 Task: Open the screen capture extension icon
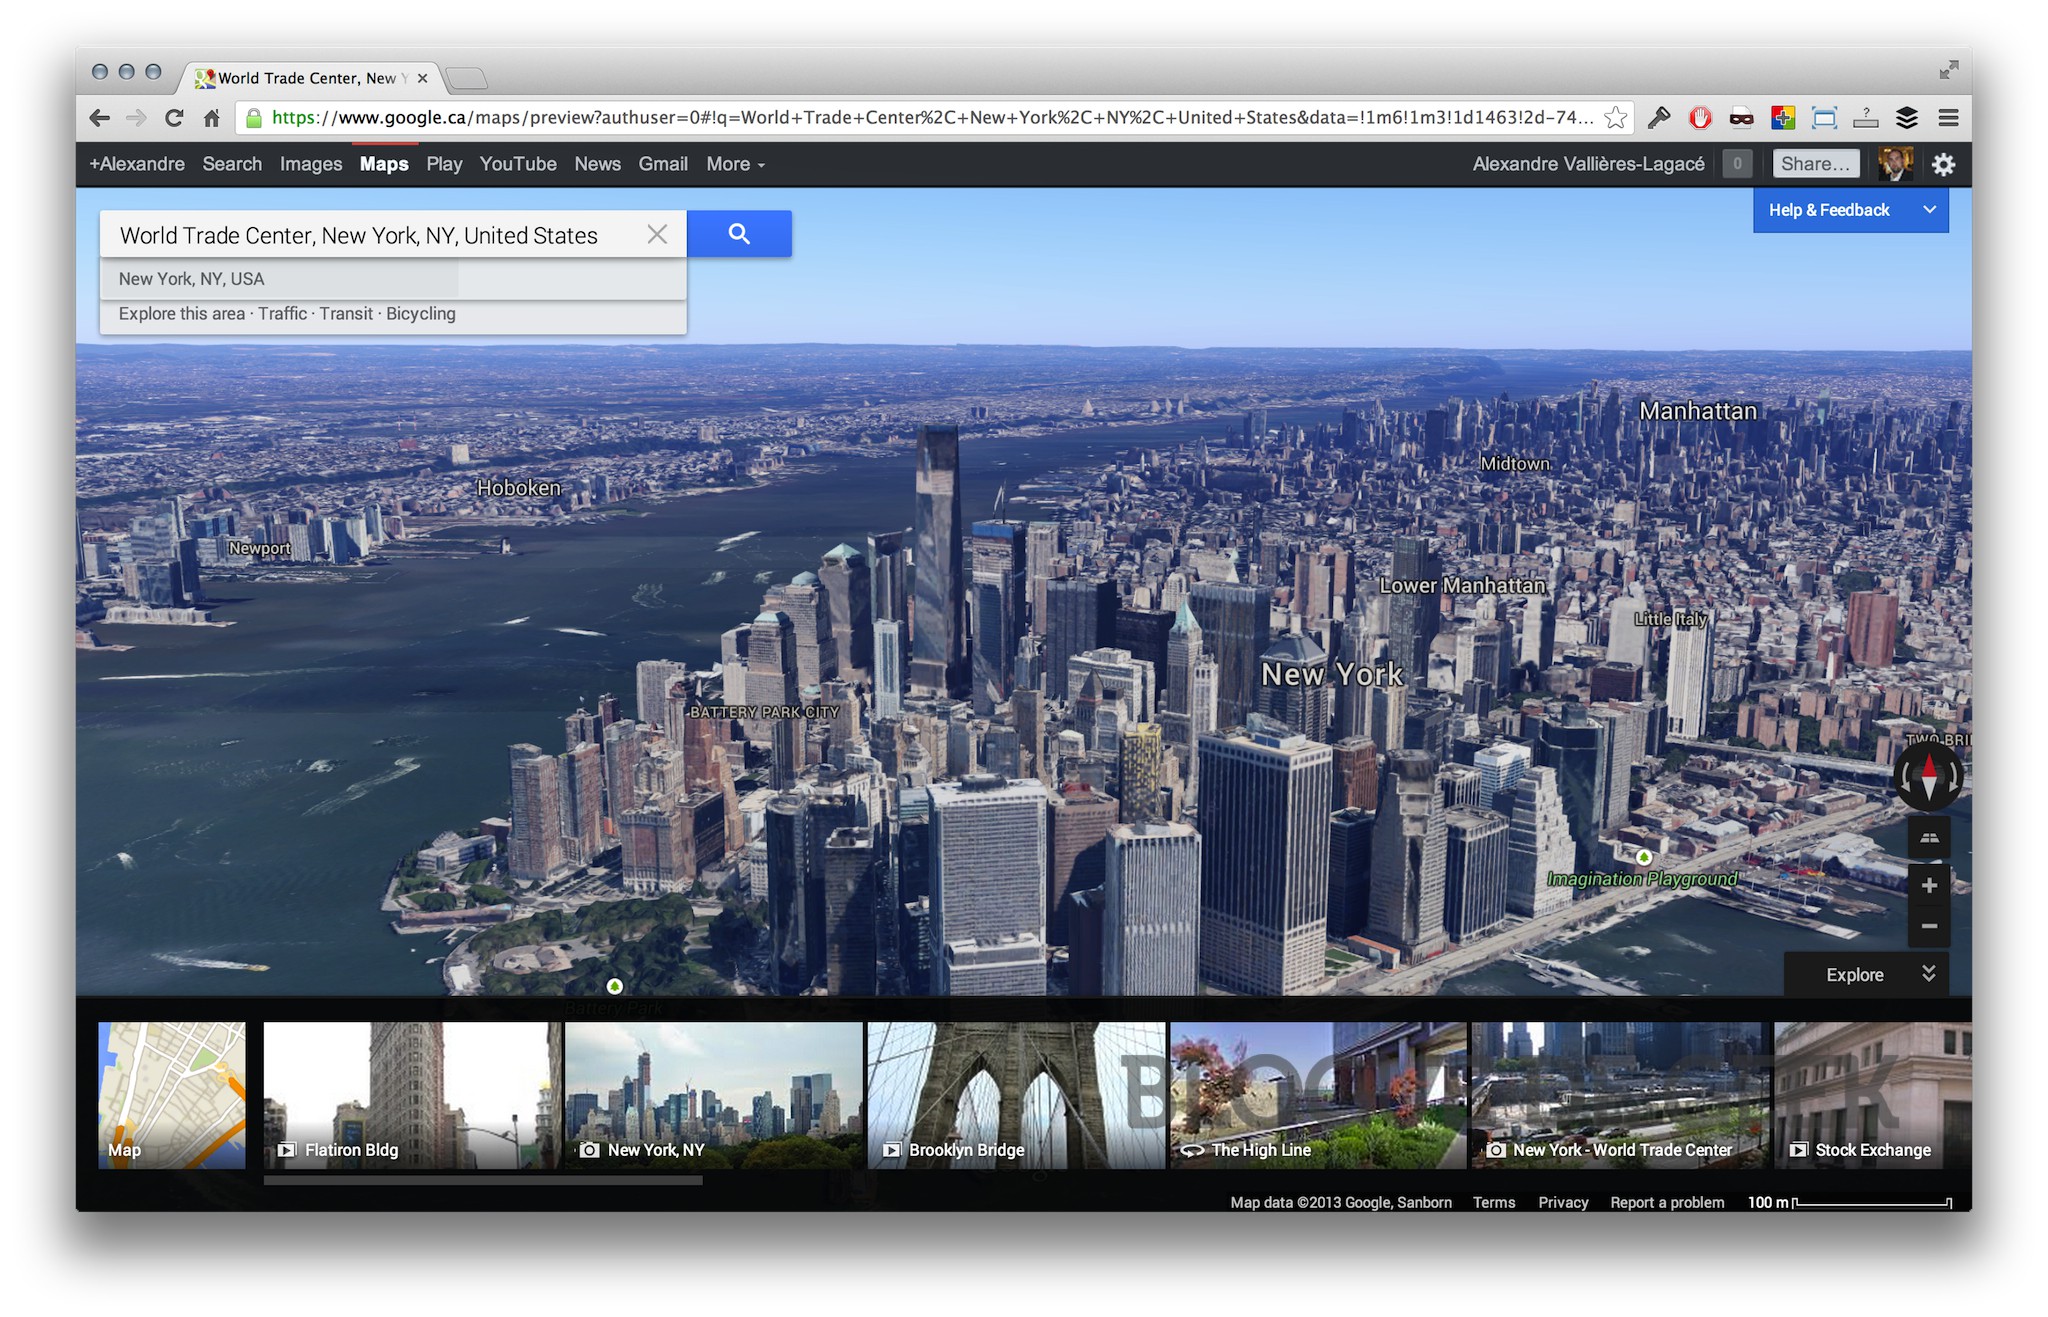(x=1824, y=118)
